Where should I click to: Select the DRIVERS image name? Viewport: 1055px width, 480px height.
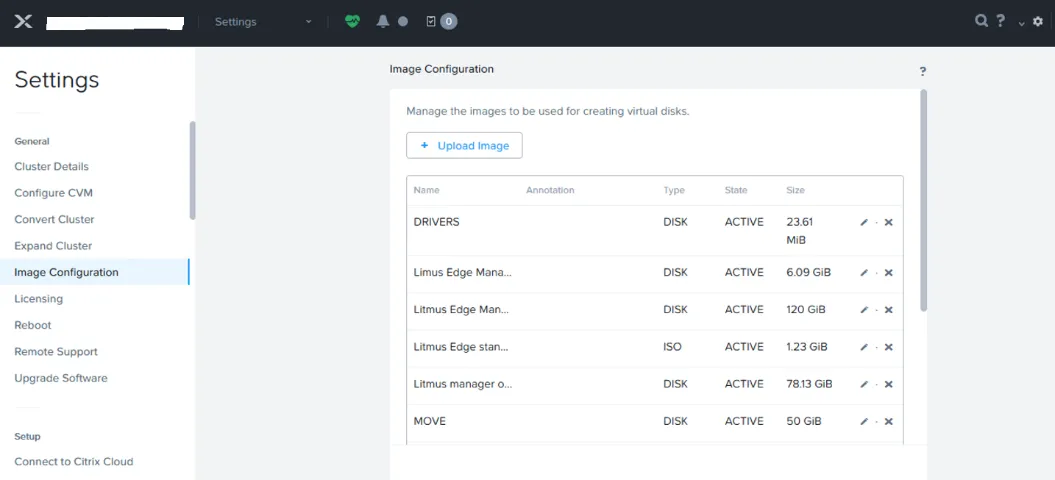(436, 222)
